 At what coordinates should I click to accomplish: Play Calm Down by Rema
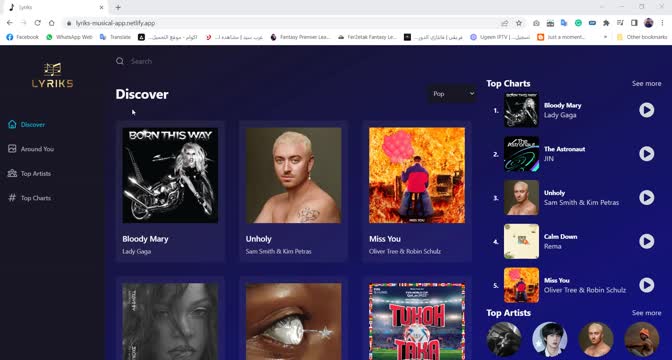click(x=646, y=241)
